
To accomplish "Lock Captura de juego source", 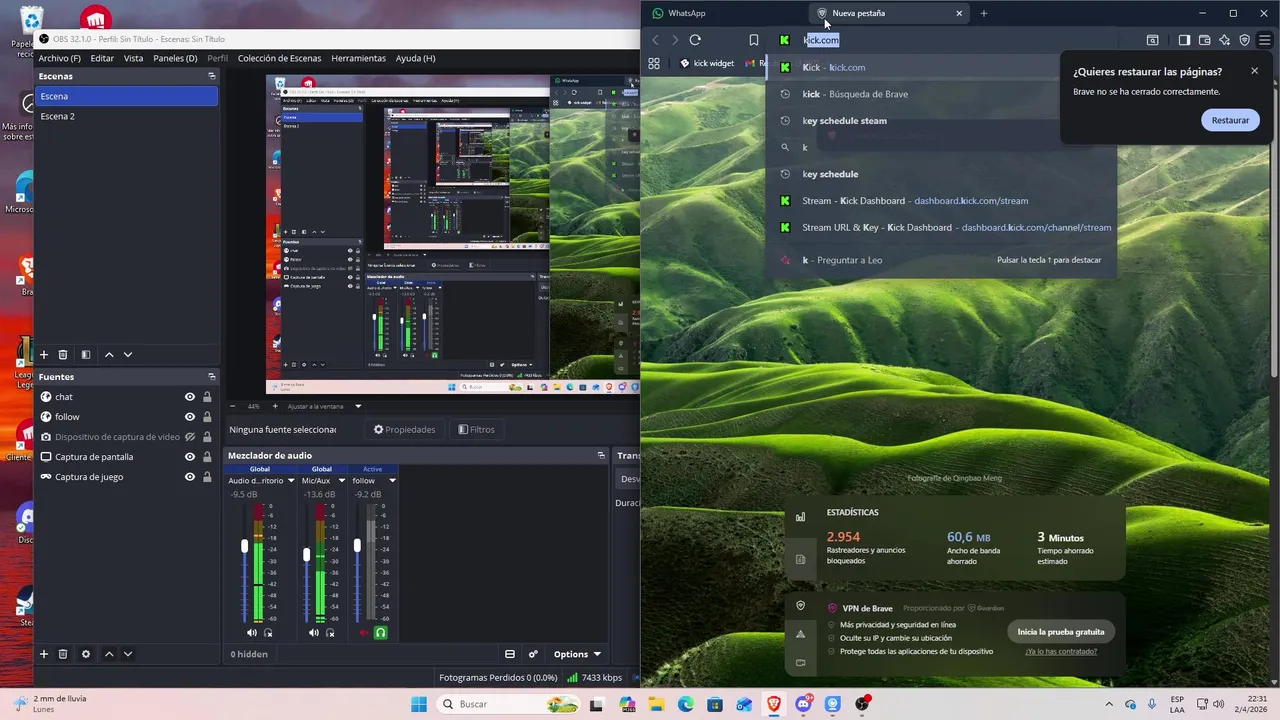I will pos(207,477).
